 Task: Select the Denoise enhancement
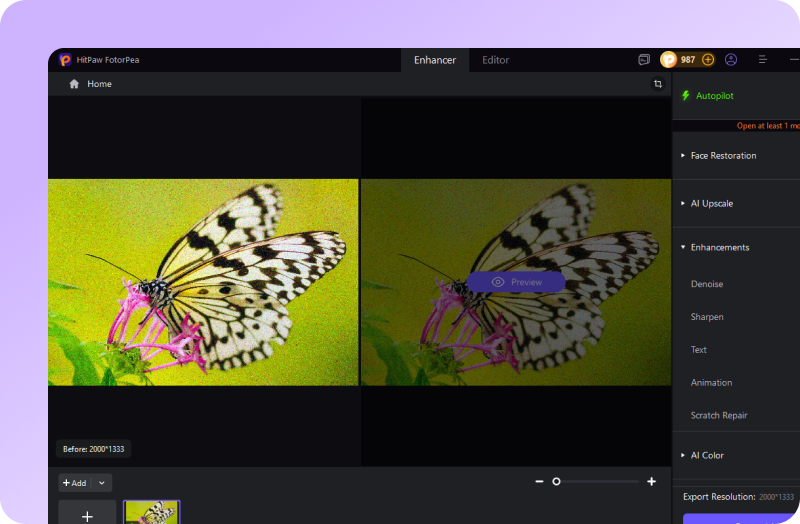[707, 284]
